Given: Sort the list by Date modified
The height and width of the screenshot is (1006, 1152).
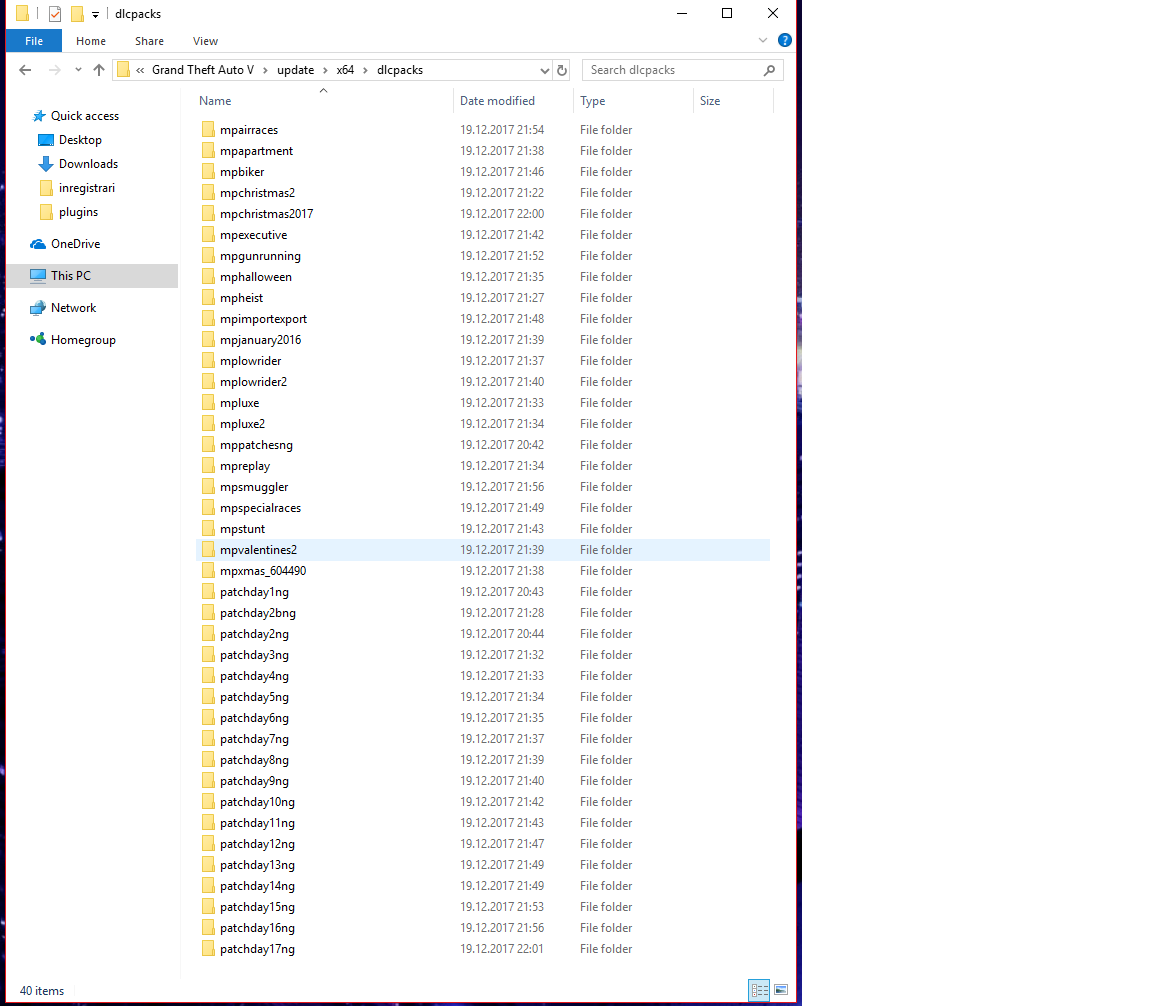Looking at the screenshot, I should point(514,101).
